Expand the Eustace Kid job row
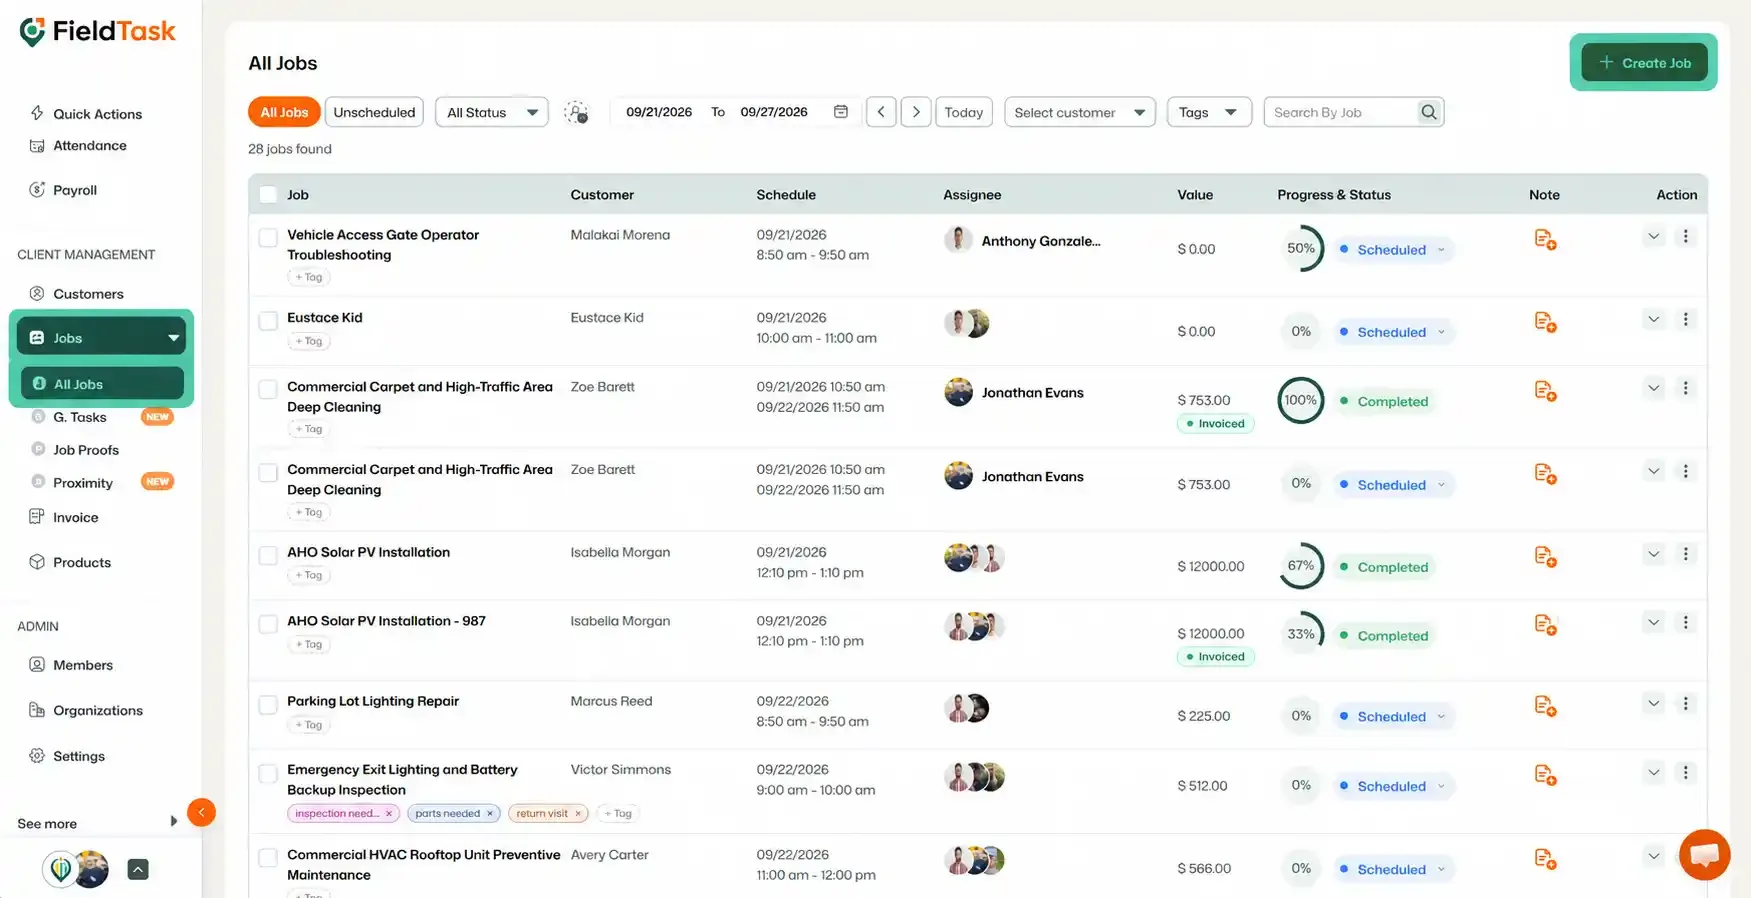1751x898 pixels. pyautogui.click(x=1653, y=319)
